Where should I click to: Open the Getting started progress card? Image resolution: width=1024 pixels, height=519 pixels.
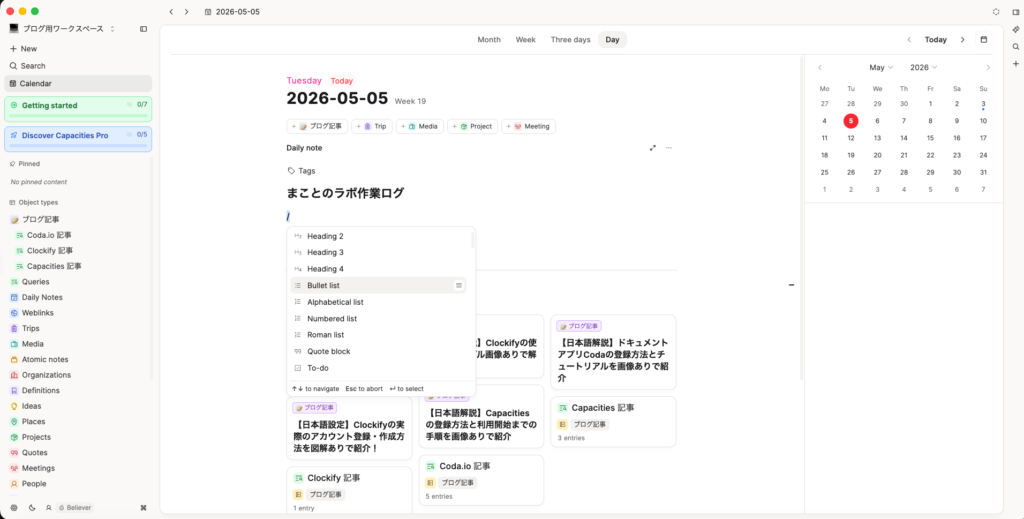coord(78,109)
